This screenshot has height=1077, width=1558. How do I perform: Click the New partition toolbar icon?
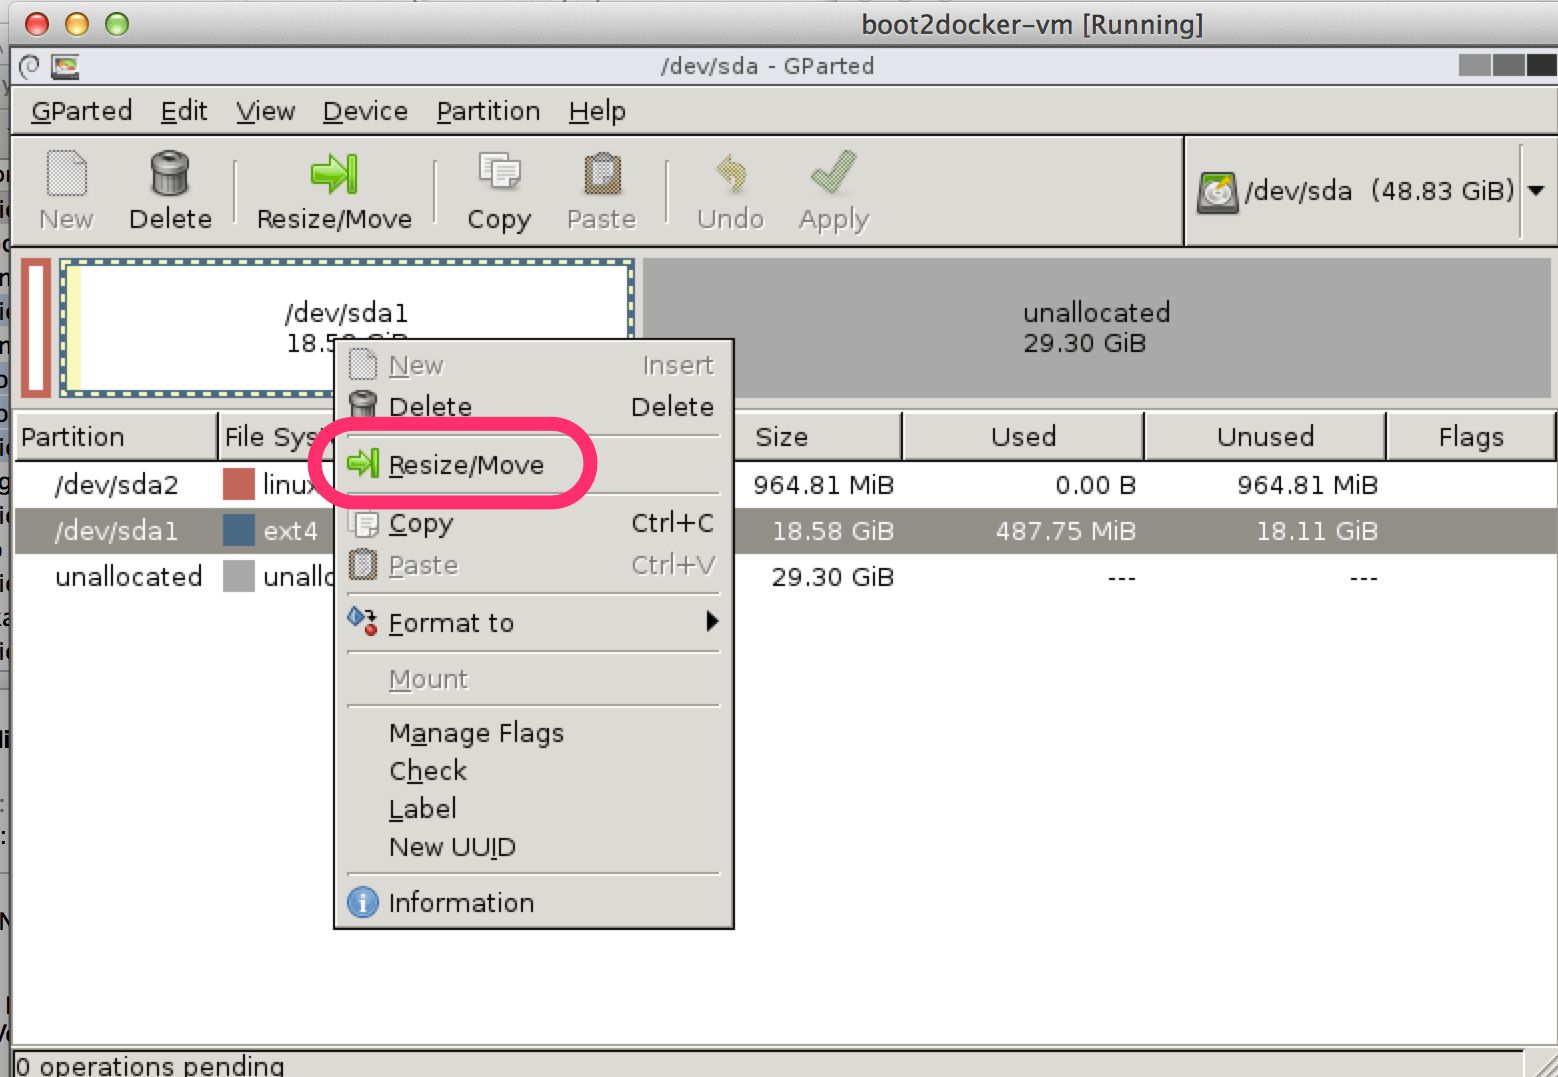coord(67,174)
